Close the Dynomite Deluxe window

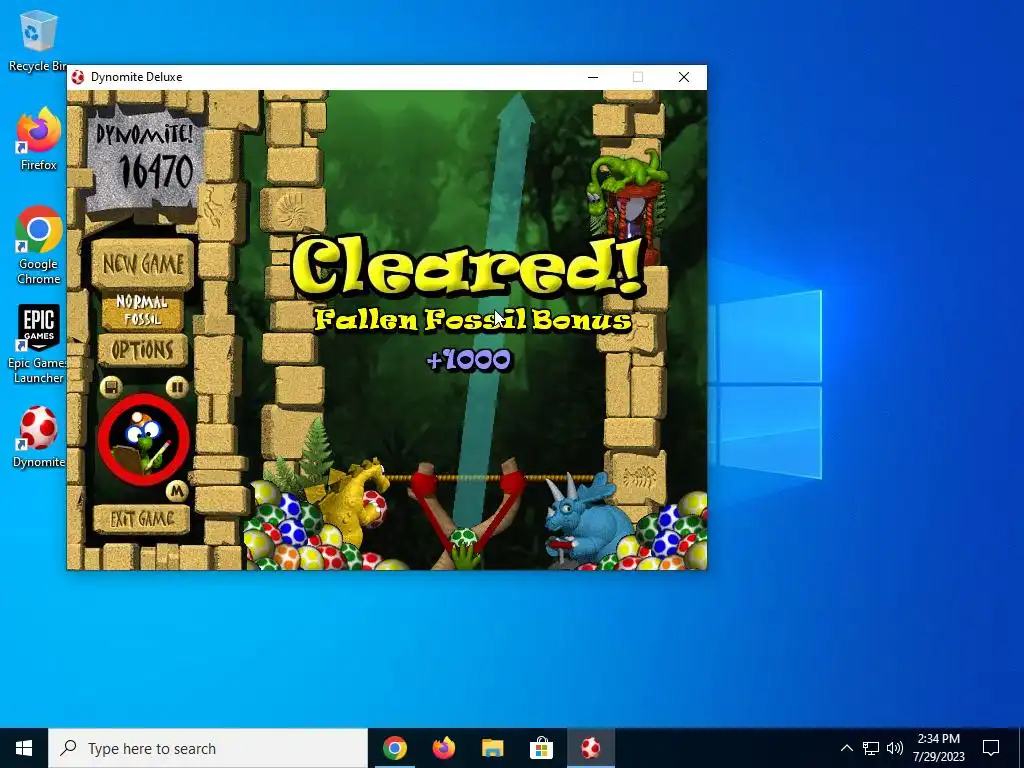684,77
